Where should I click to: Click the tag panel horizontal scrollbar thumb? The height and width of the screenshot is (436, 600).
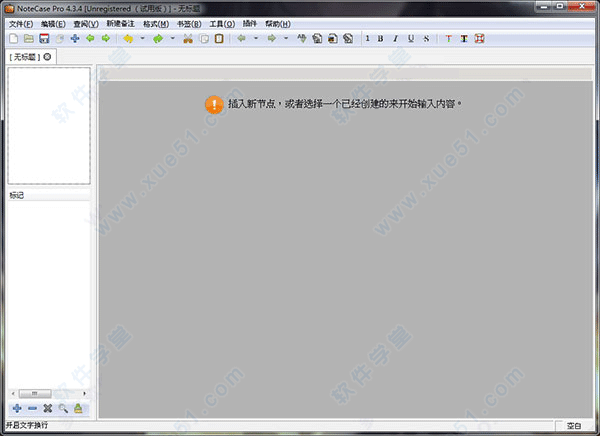[35, 394]
